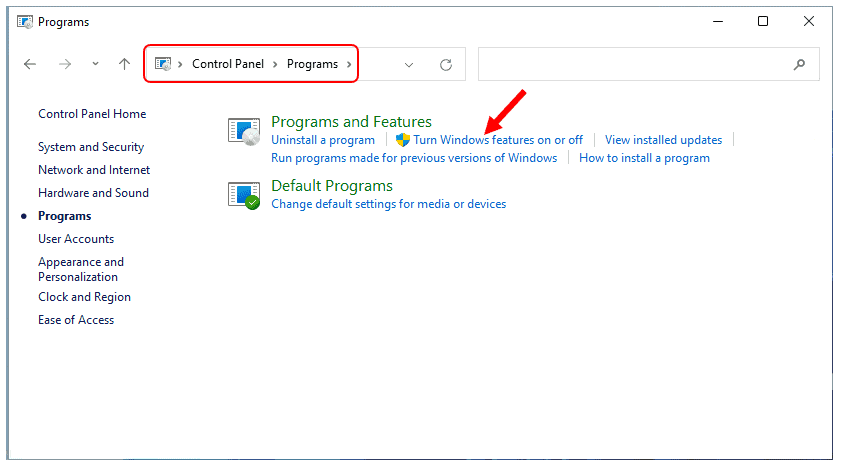843x469 pixels.
Task: Open User Accounts category
Action: pyautogui.click(x=76, y=239)
